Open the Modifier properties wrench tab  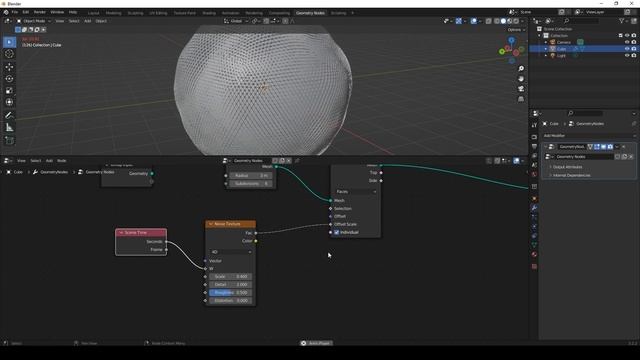pyautogui.click(x=534, y=208)
